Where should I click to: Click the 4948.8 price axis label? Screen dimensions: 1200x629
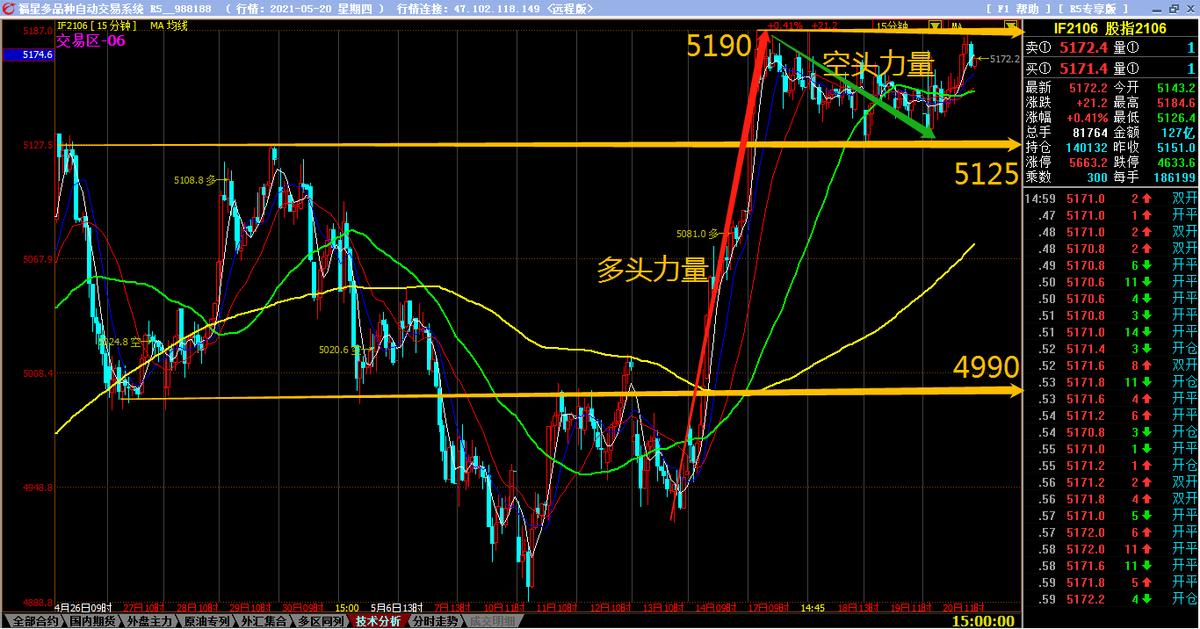36,488
